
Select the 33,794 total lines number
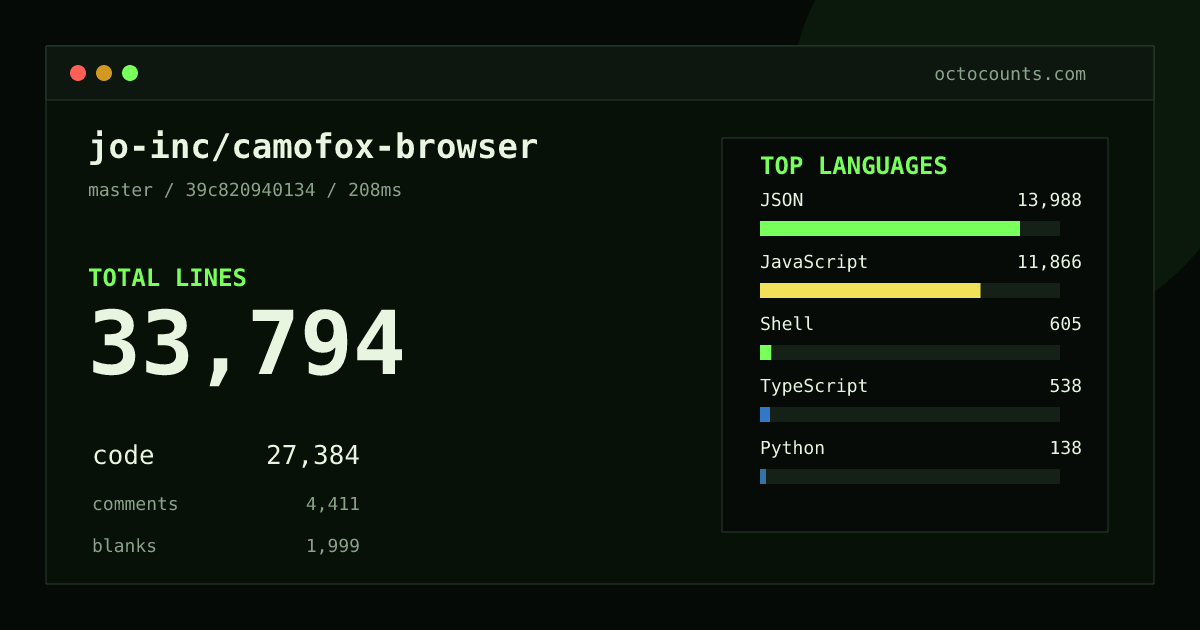click(246, 345)
